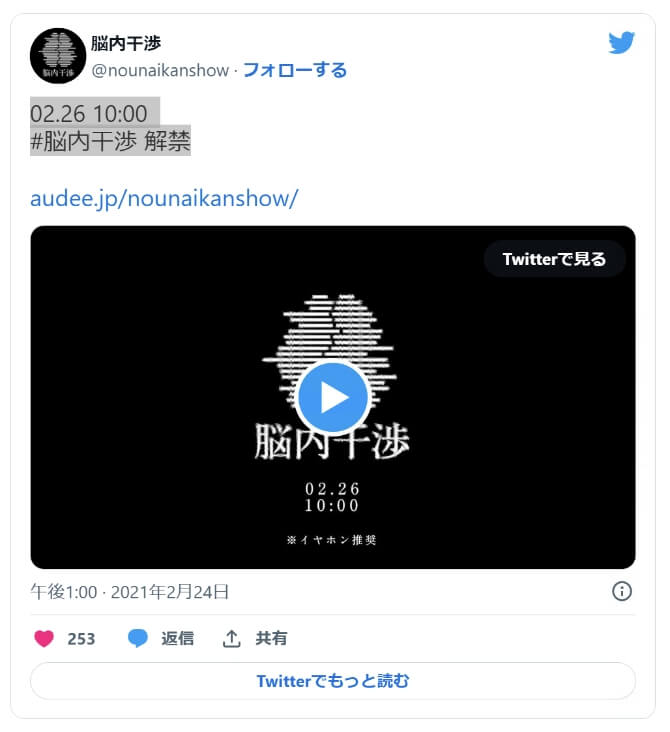The image size is (670, 732).
Task: Click the フォローする follow link
Action: point(295,70)
